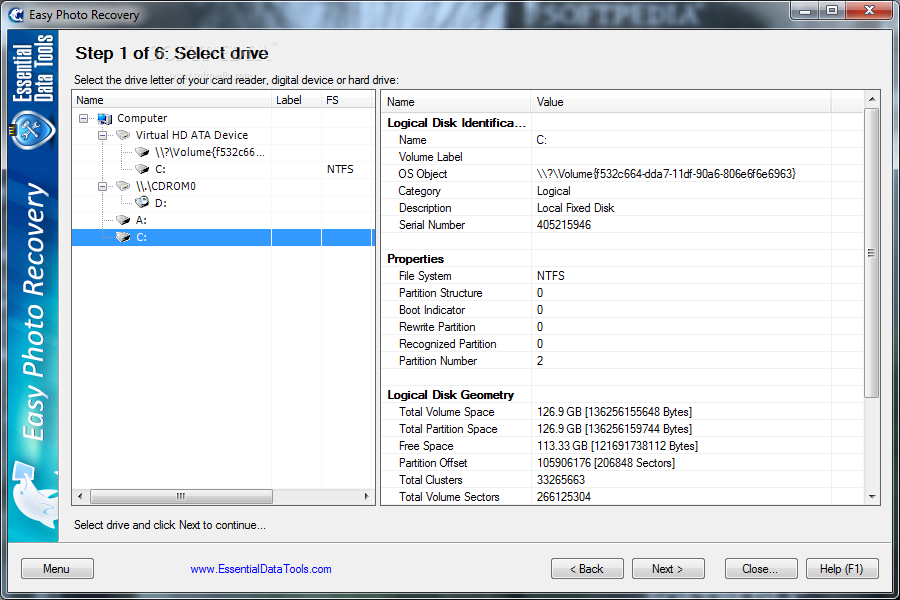Select the Computer root item
This screenshot has height=600, width=900.
pyautogui.click(x=142, y=118)
